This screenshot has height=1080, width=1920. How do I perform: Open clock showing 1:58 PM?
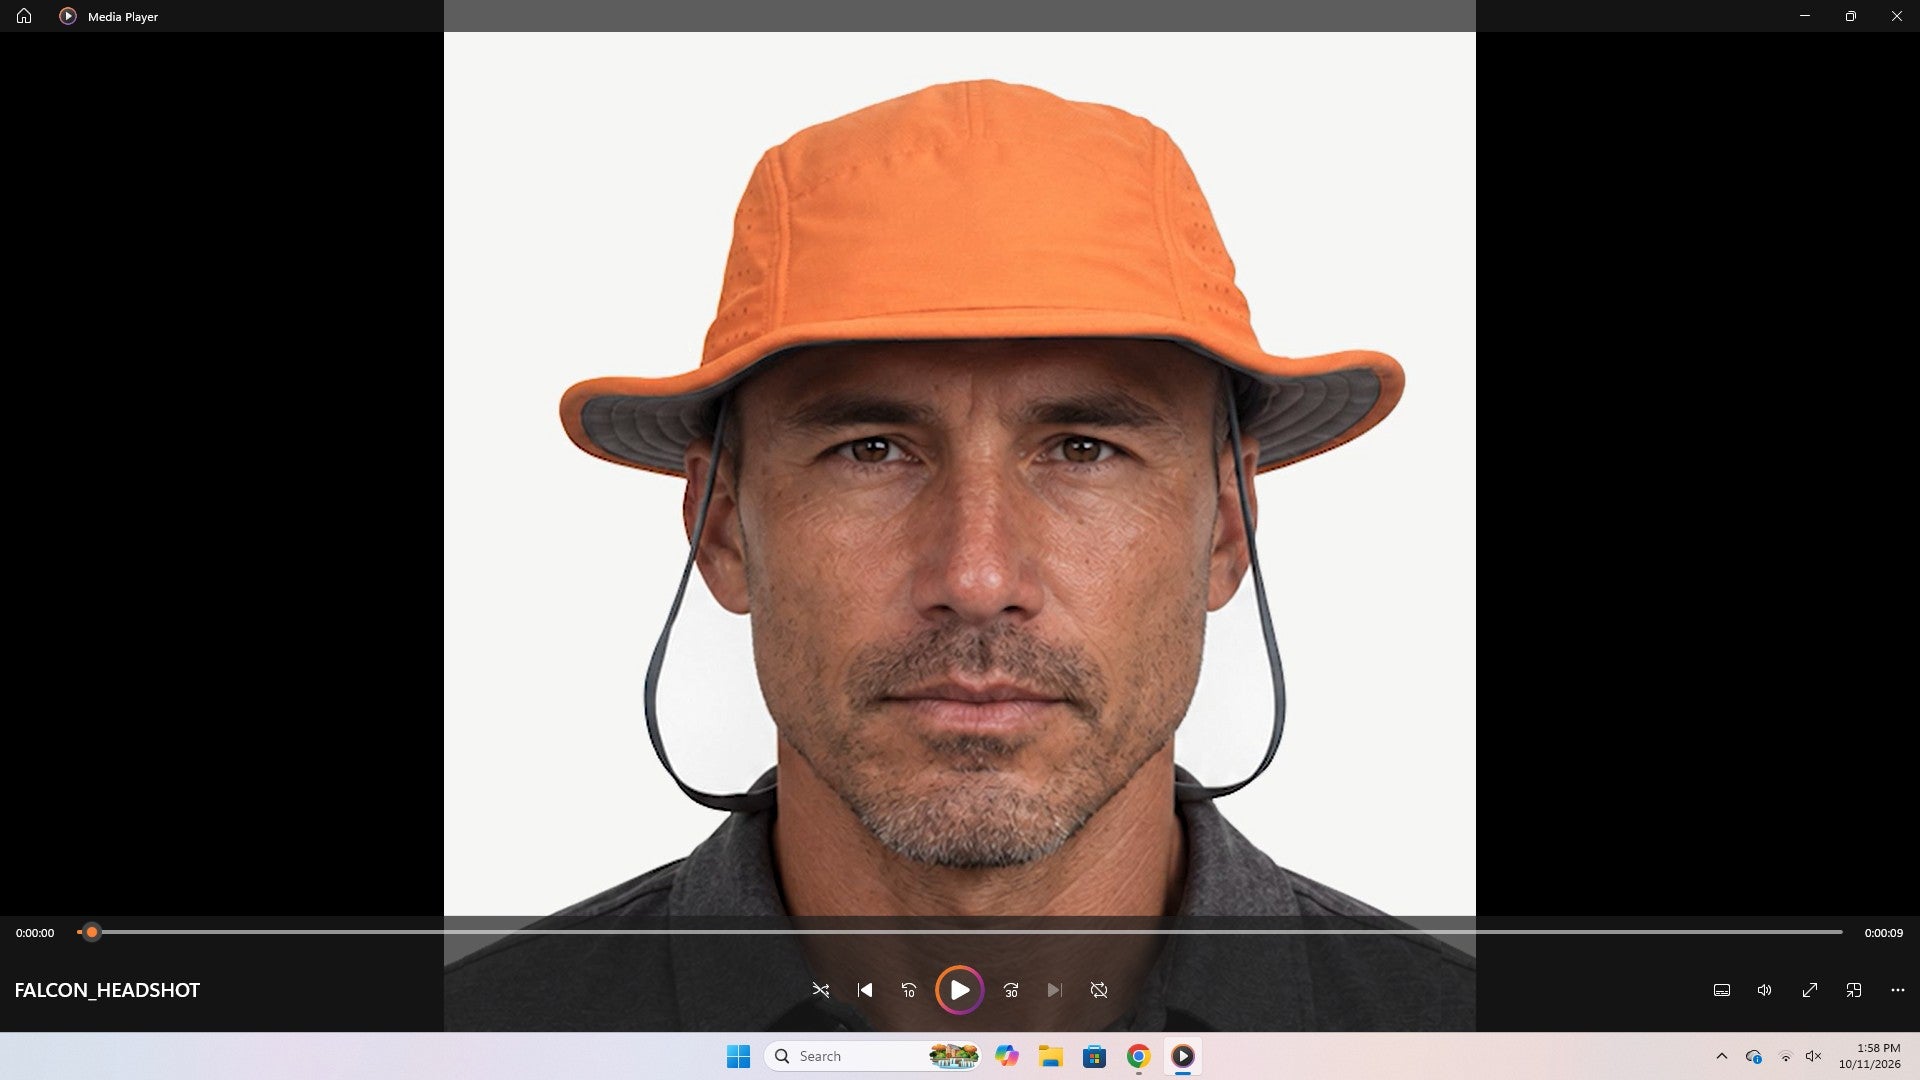[x=1869, y=1056]
